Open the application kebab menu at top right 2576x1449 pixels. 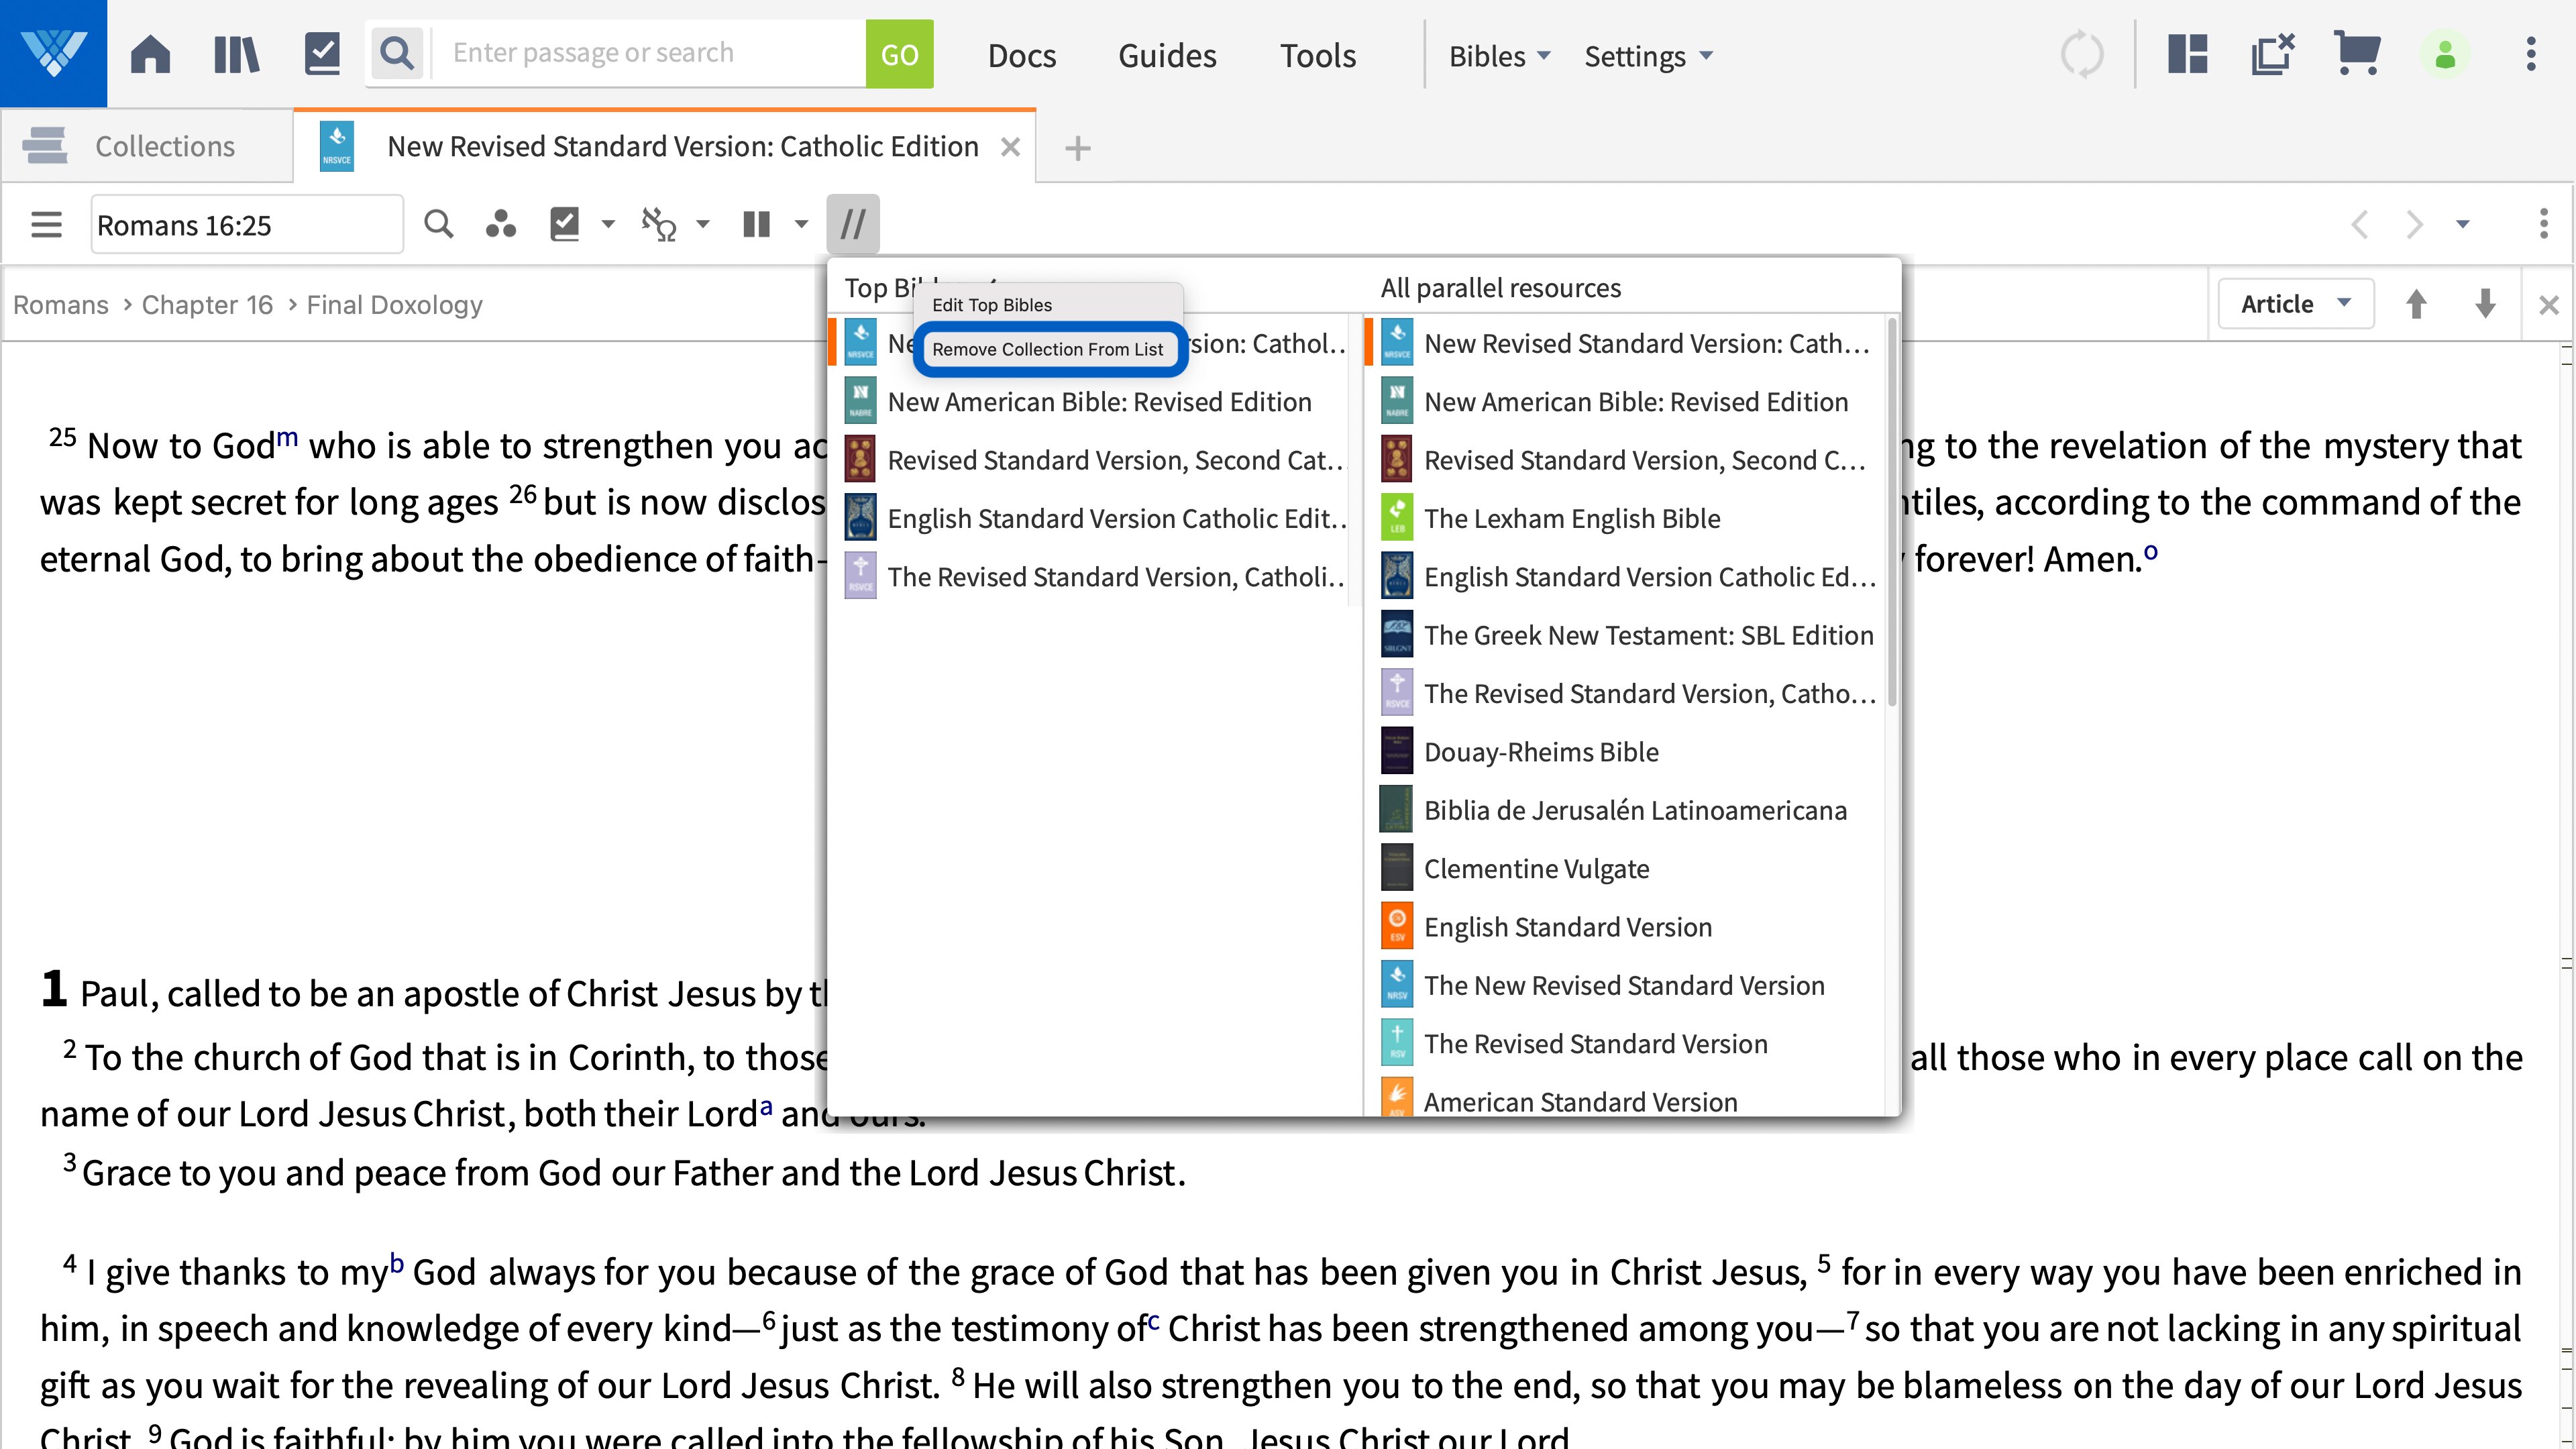pyautogui.click(x=2531, y=54)
